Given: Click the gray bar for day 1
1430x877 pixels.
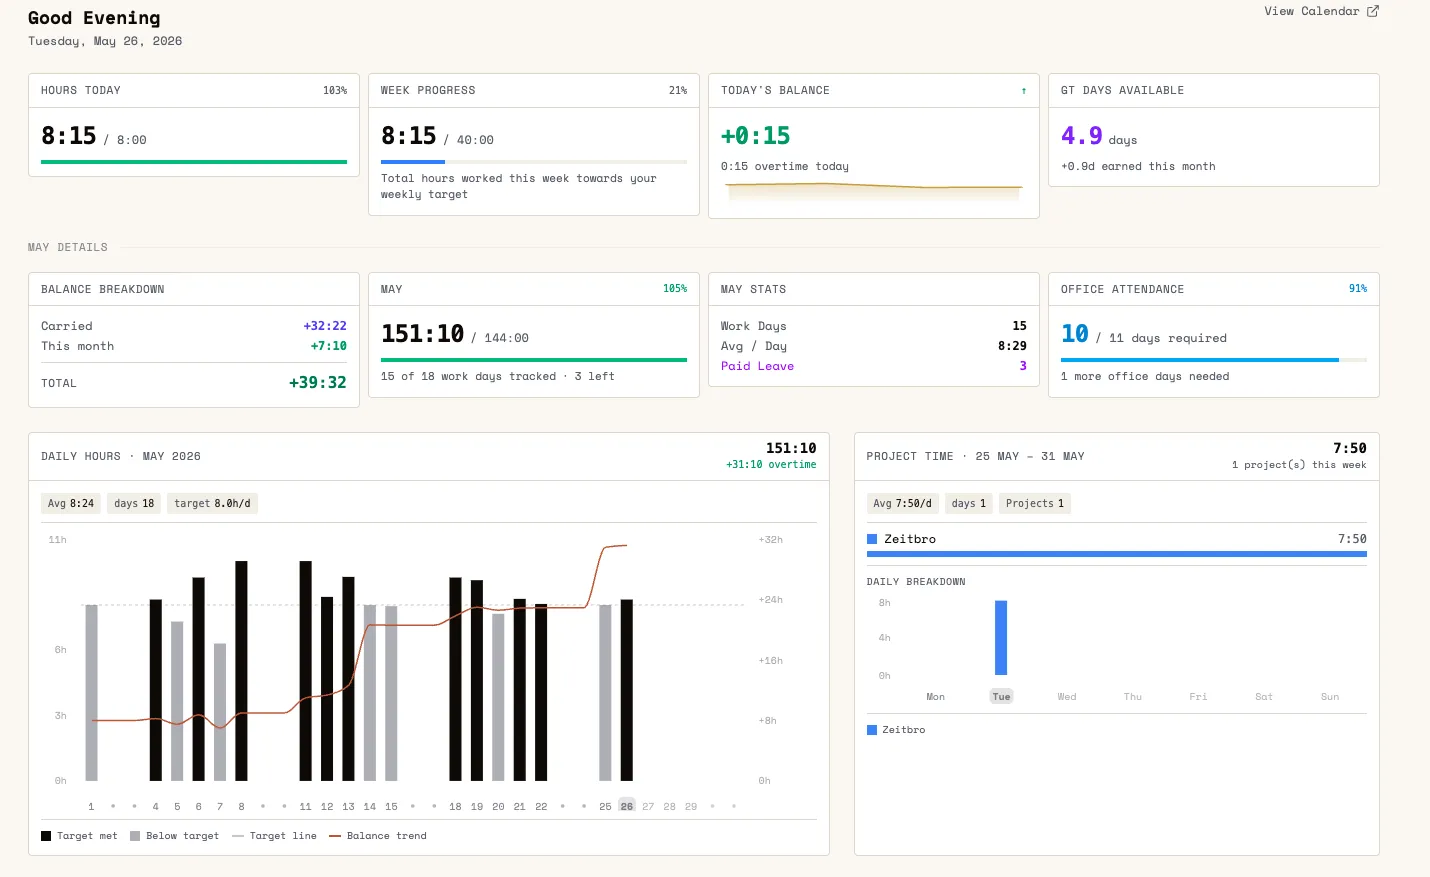Looking at the screenshot, I should [91, 692].
